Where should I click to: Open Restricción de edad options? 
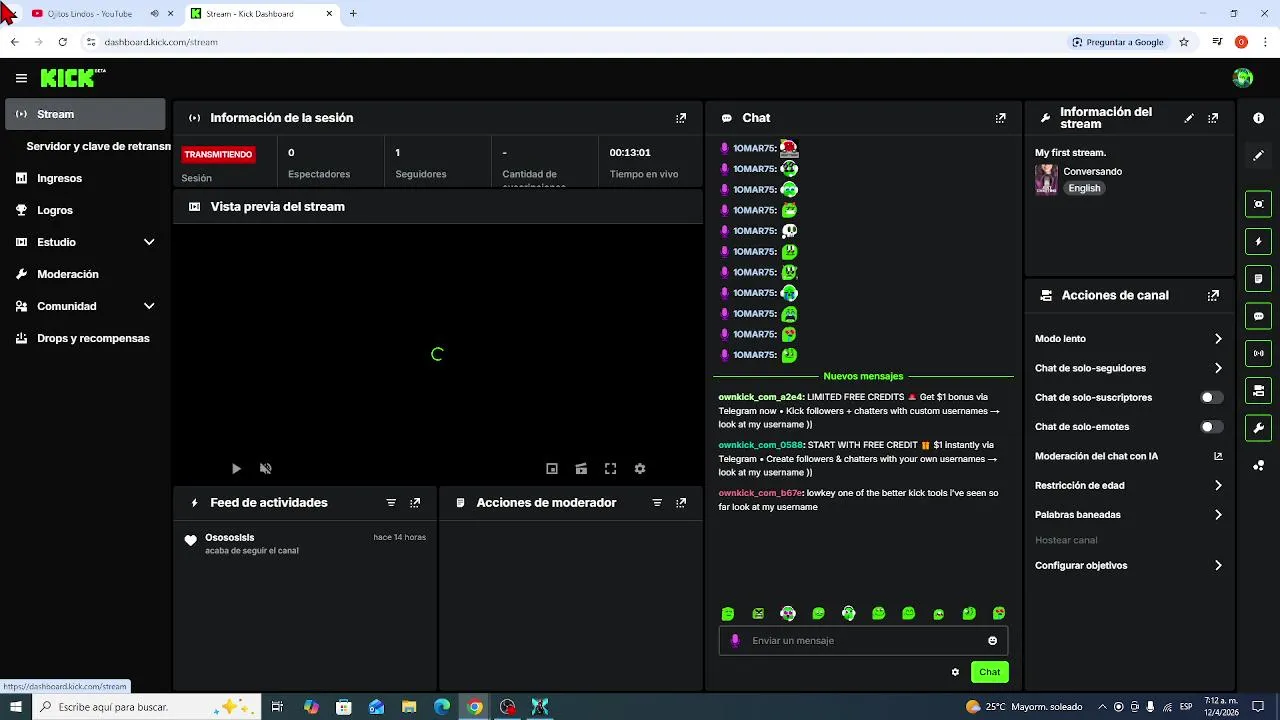1129,485
